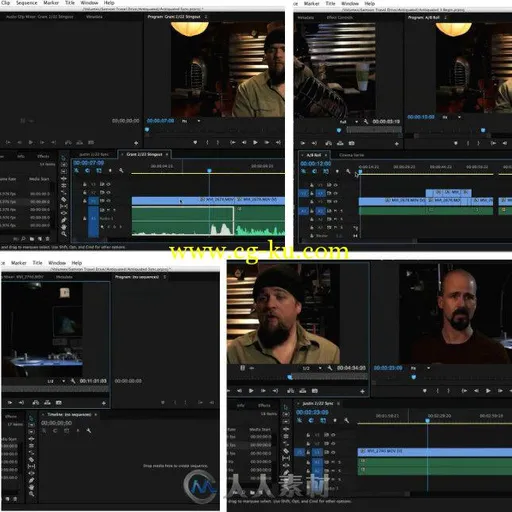The image size is (512, 512).
Task: Click Export Frame camera in no-sequences source monitor
Action: tap(59, 403)
